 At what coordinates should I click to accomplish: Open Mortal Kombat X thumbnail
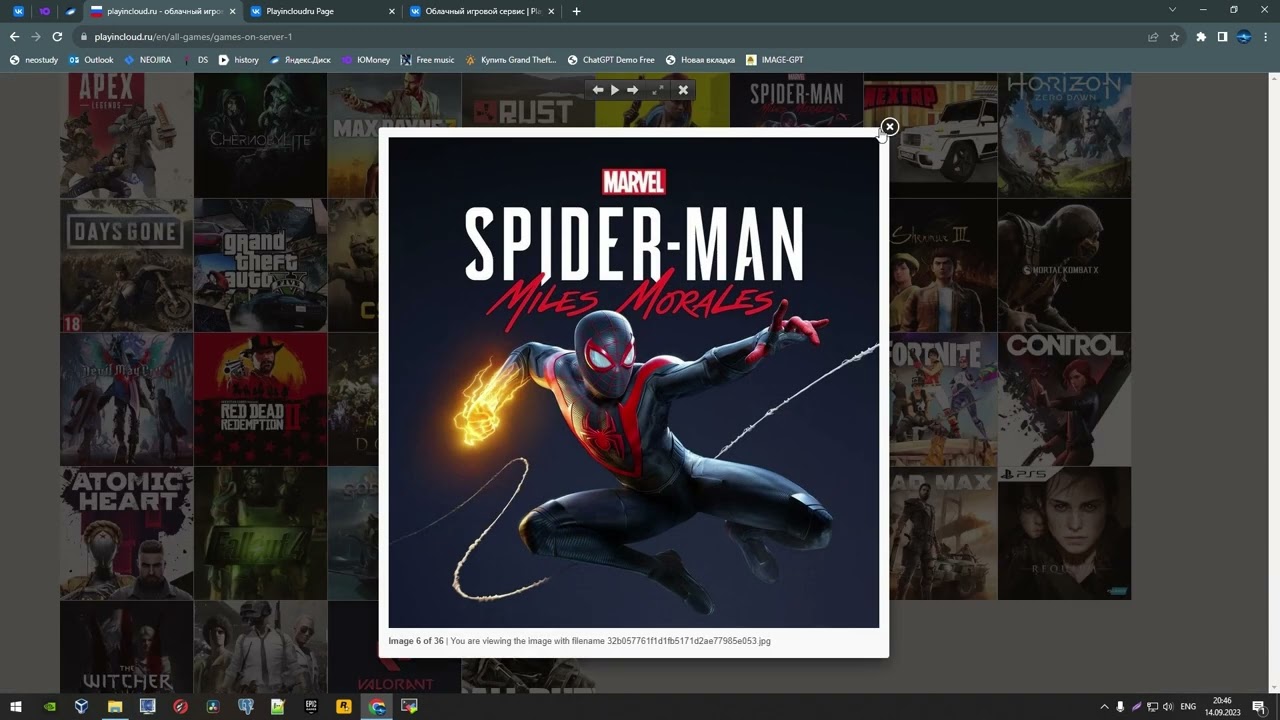point(1064,265)
